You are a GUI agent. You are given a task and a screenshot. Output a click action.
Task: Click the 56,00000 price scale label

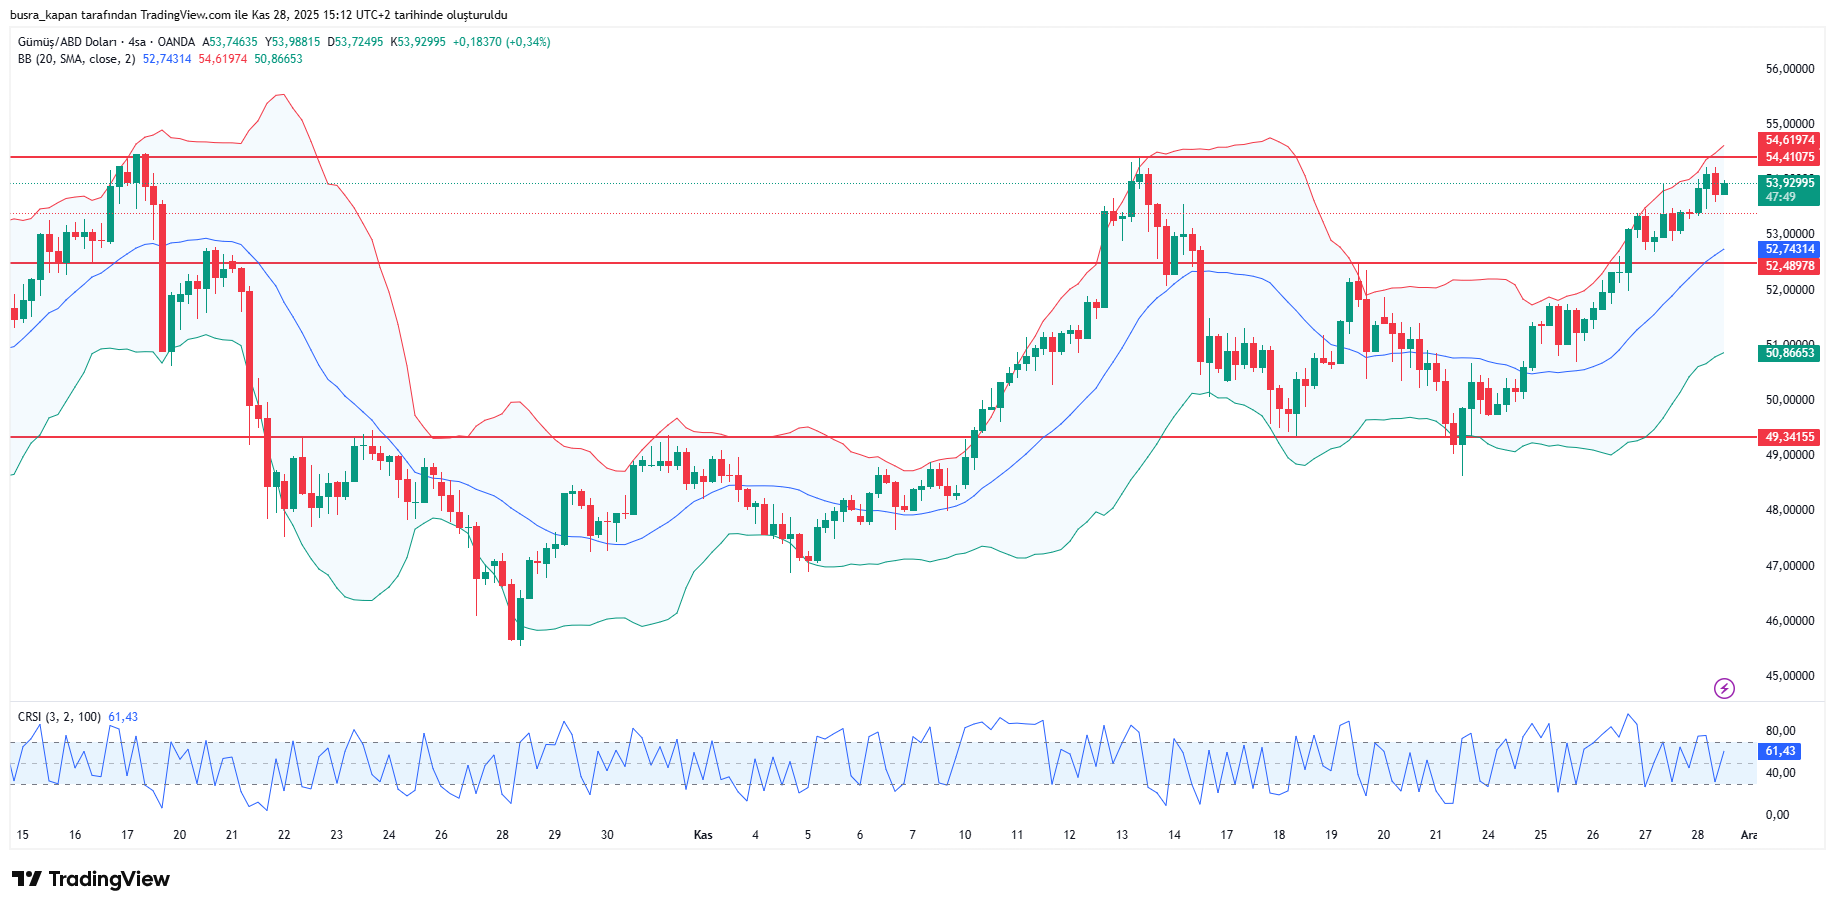coord(1789,69)
